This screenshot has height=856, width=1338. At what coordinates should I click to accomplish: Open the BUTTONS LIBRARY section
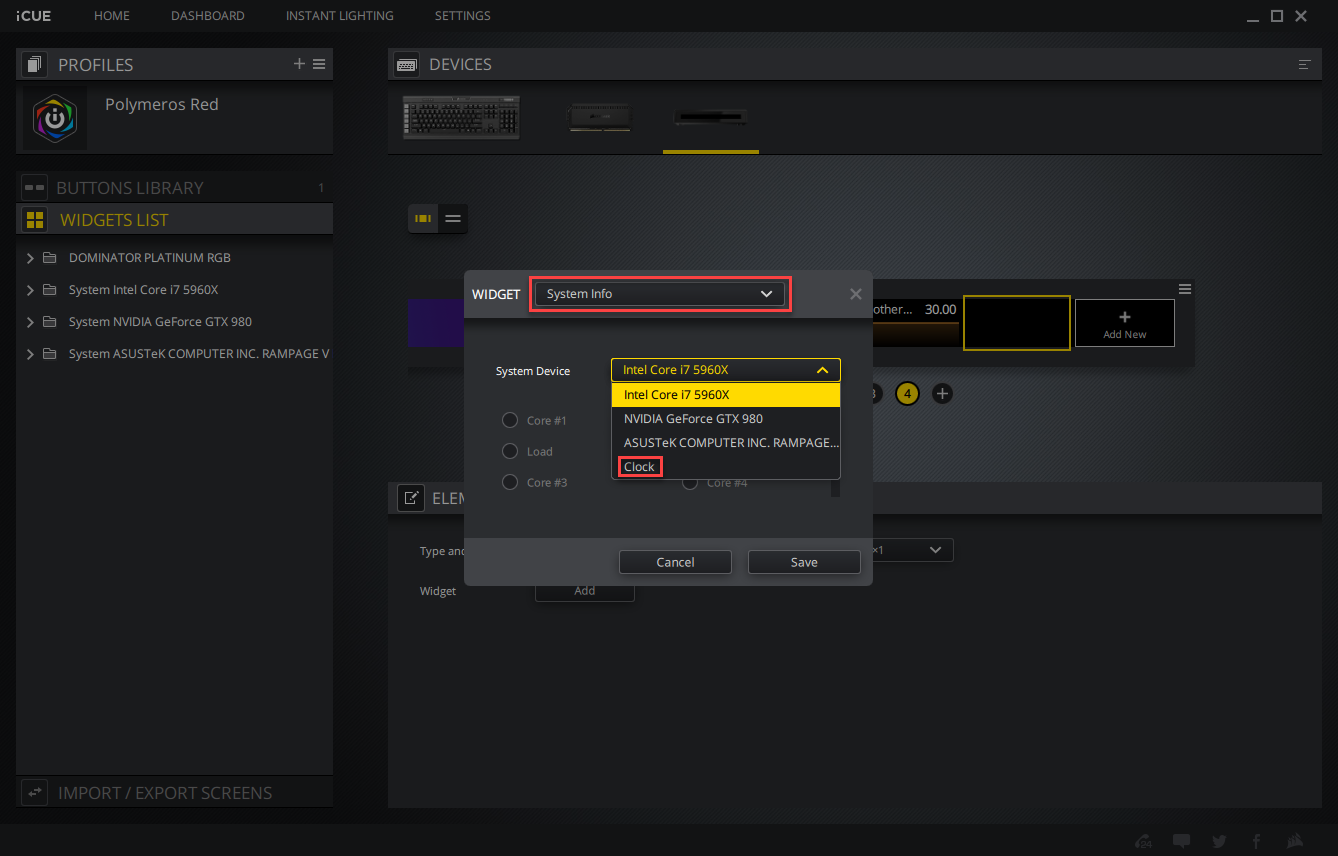[x=175, y=188]
